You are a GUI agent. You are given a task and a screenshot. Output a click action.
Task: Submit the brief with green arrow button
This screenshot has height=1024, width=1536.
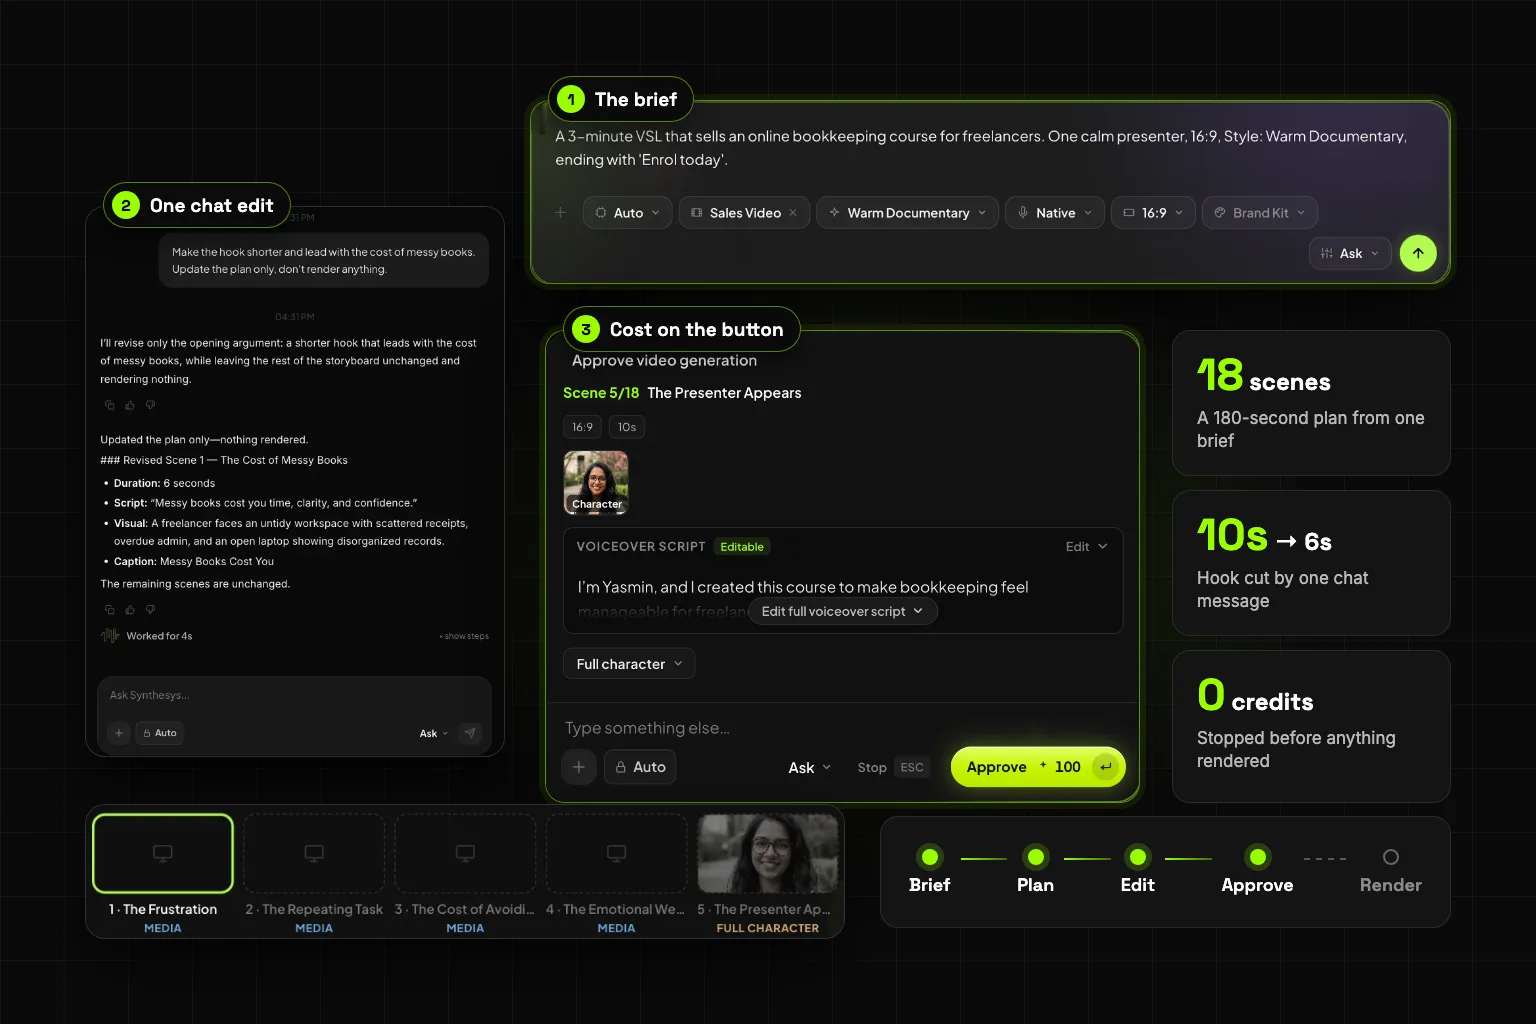tap(1418, 253)
